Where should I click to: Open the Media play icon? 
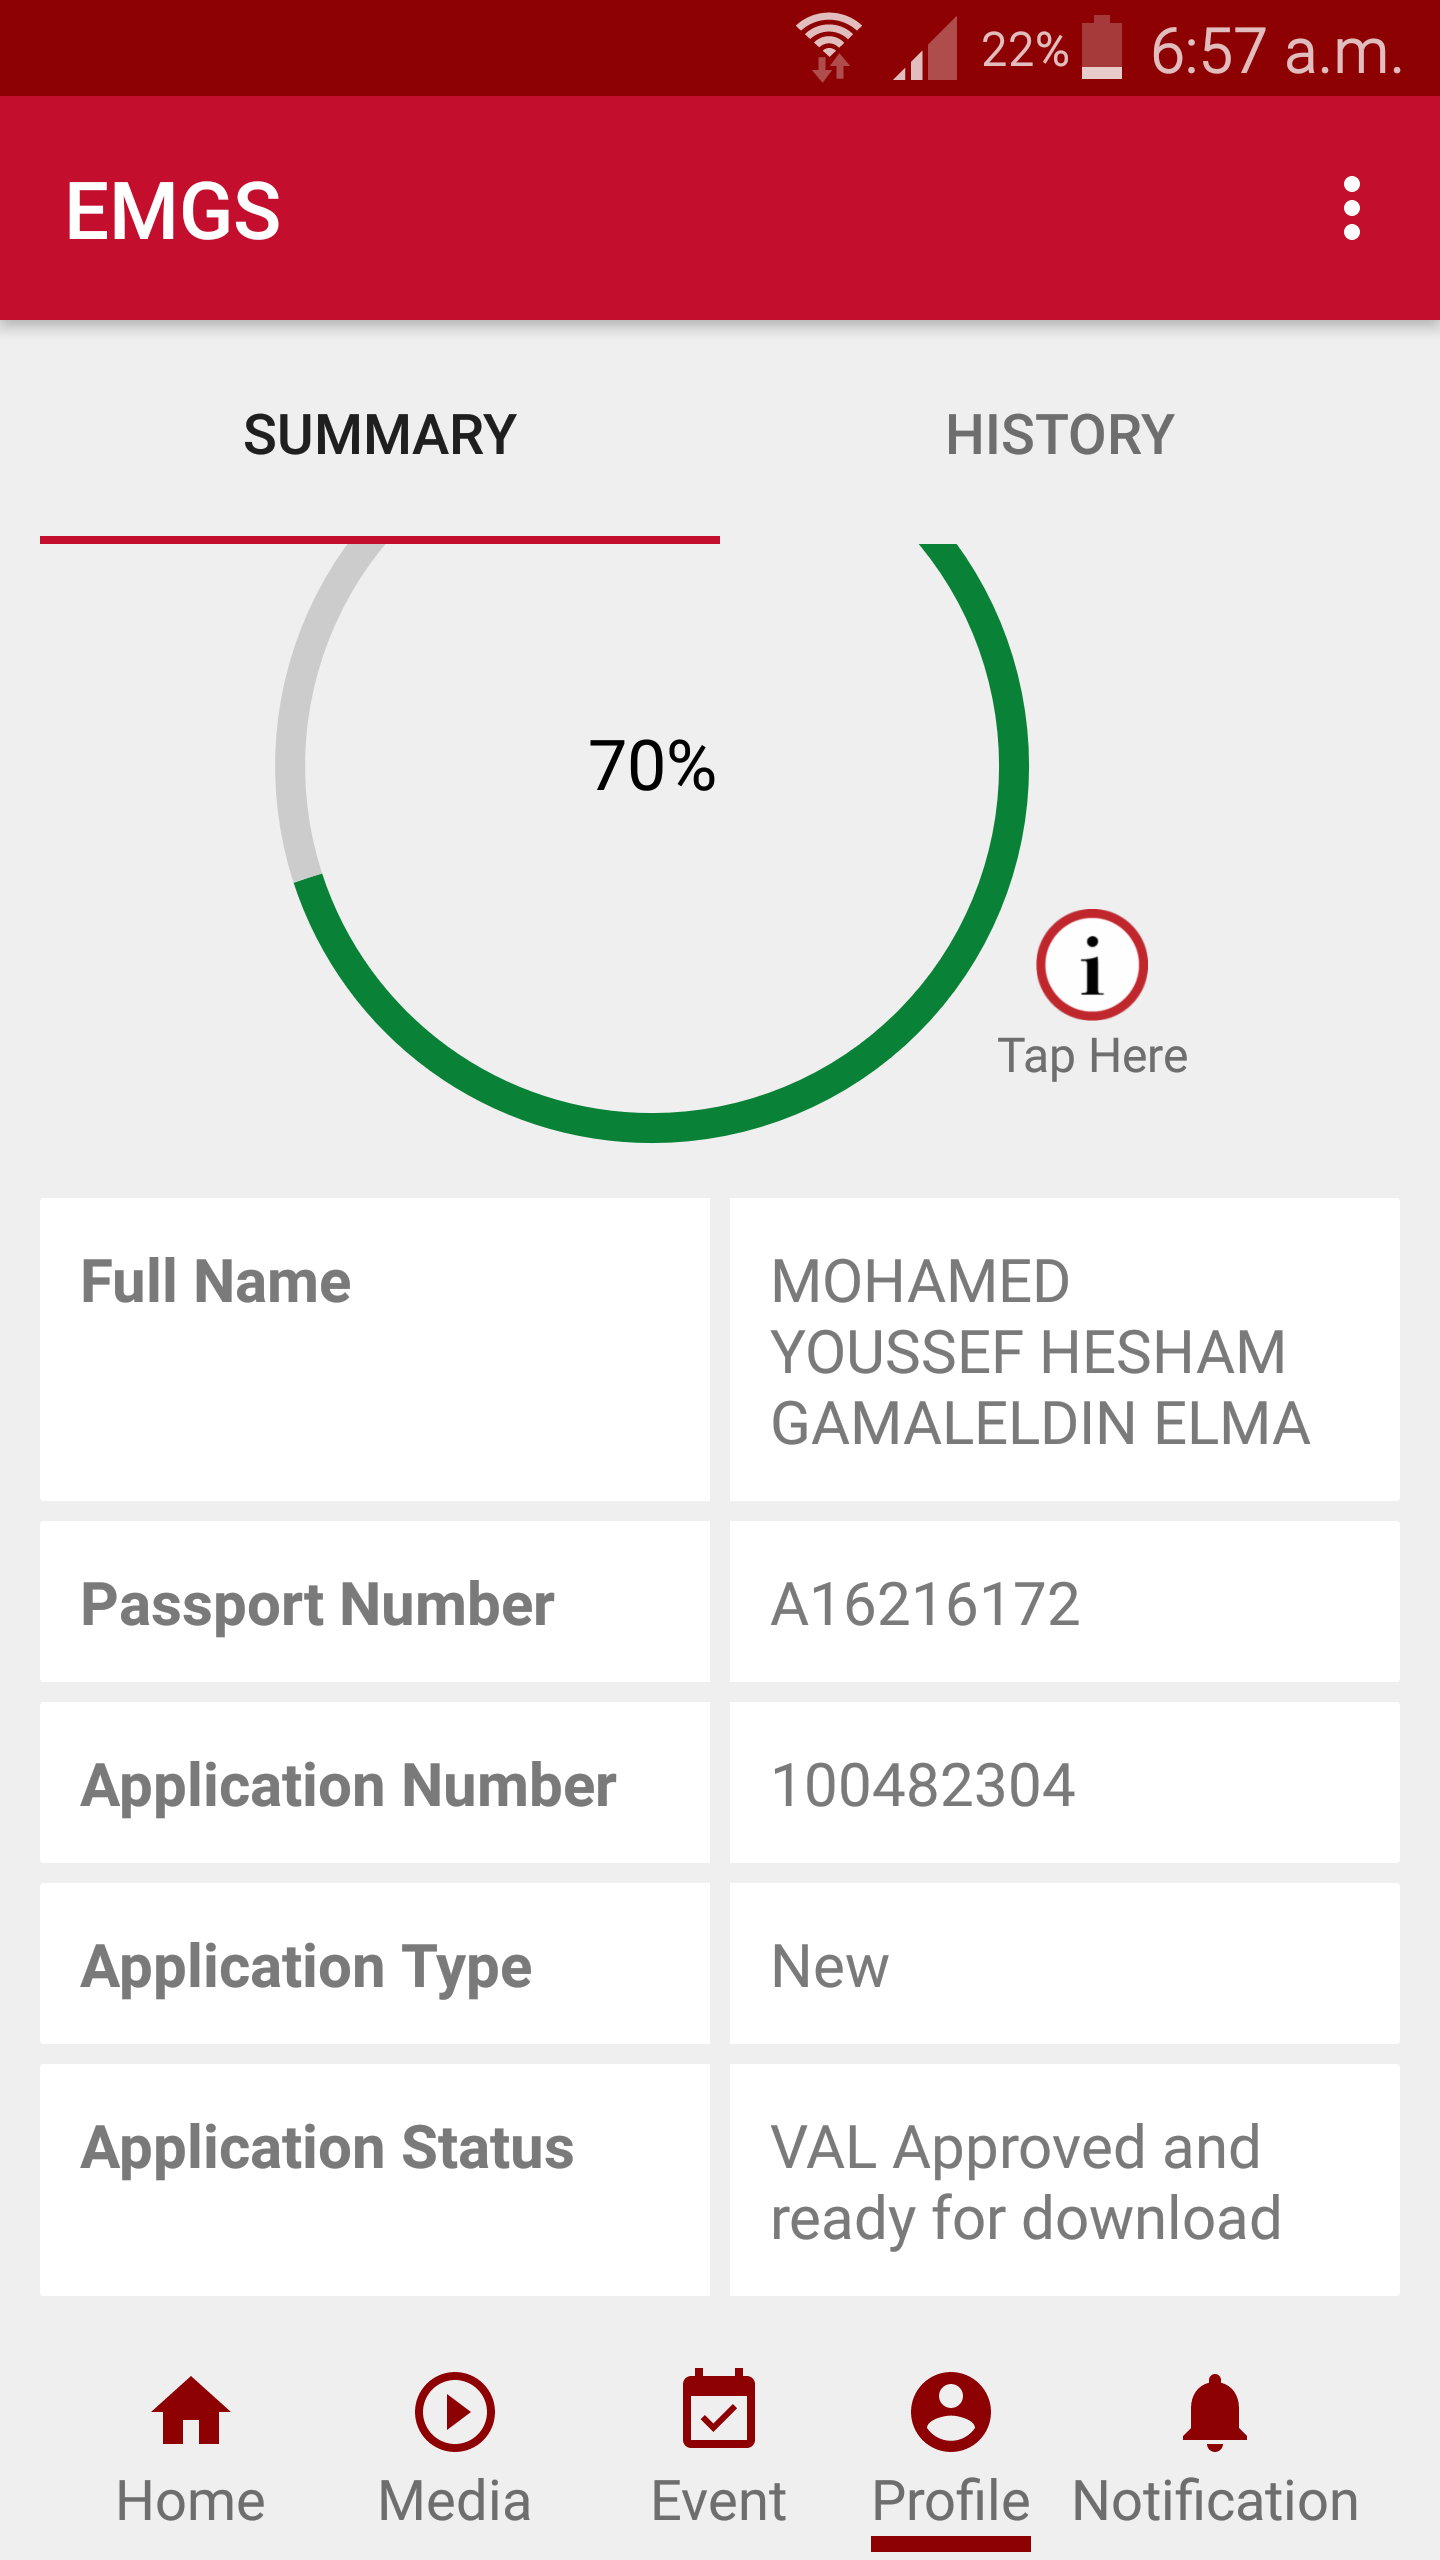(454, 2412)
